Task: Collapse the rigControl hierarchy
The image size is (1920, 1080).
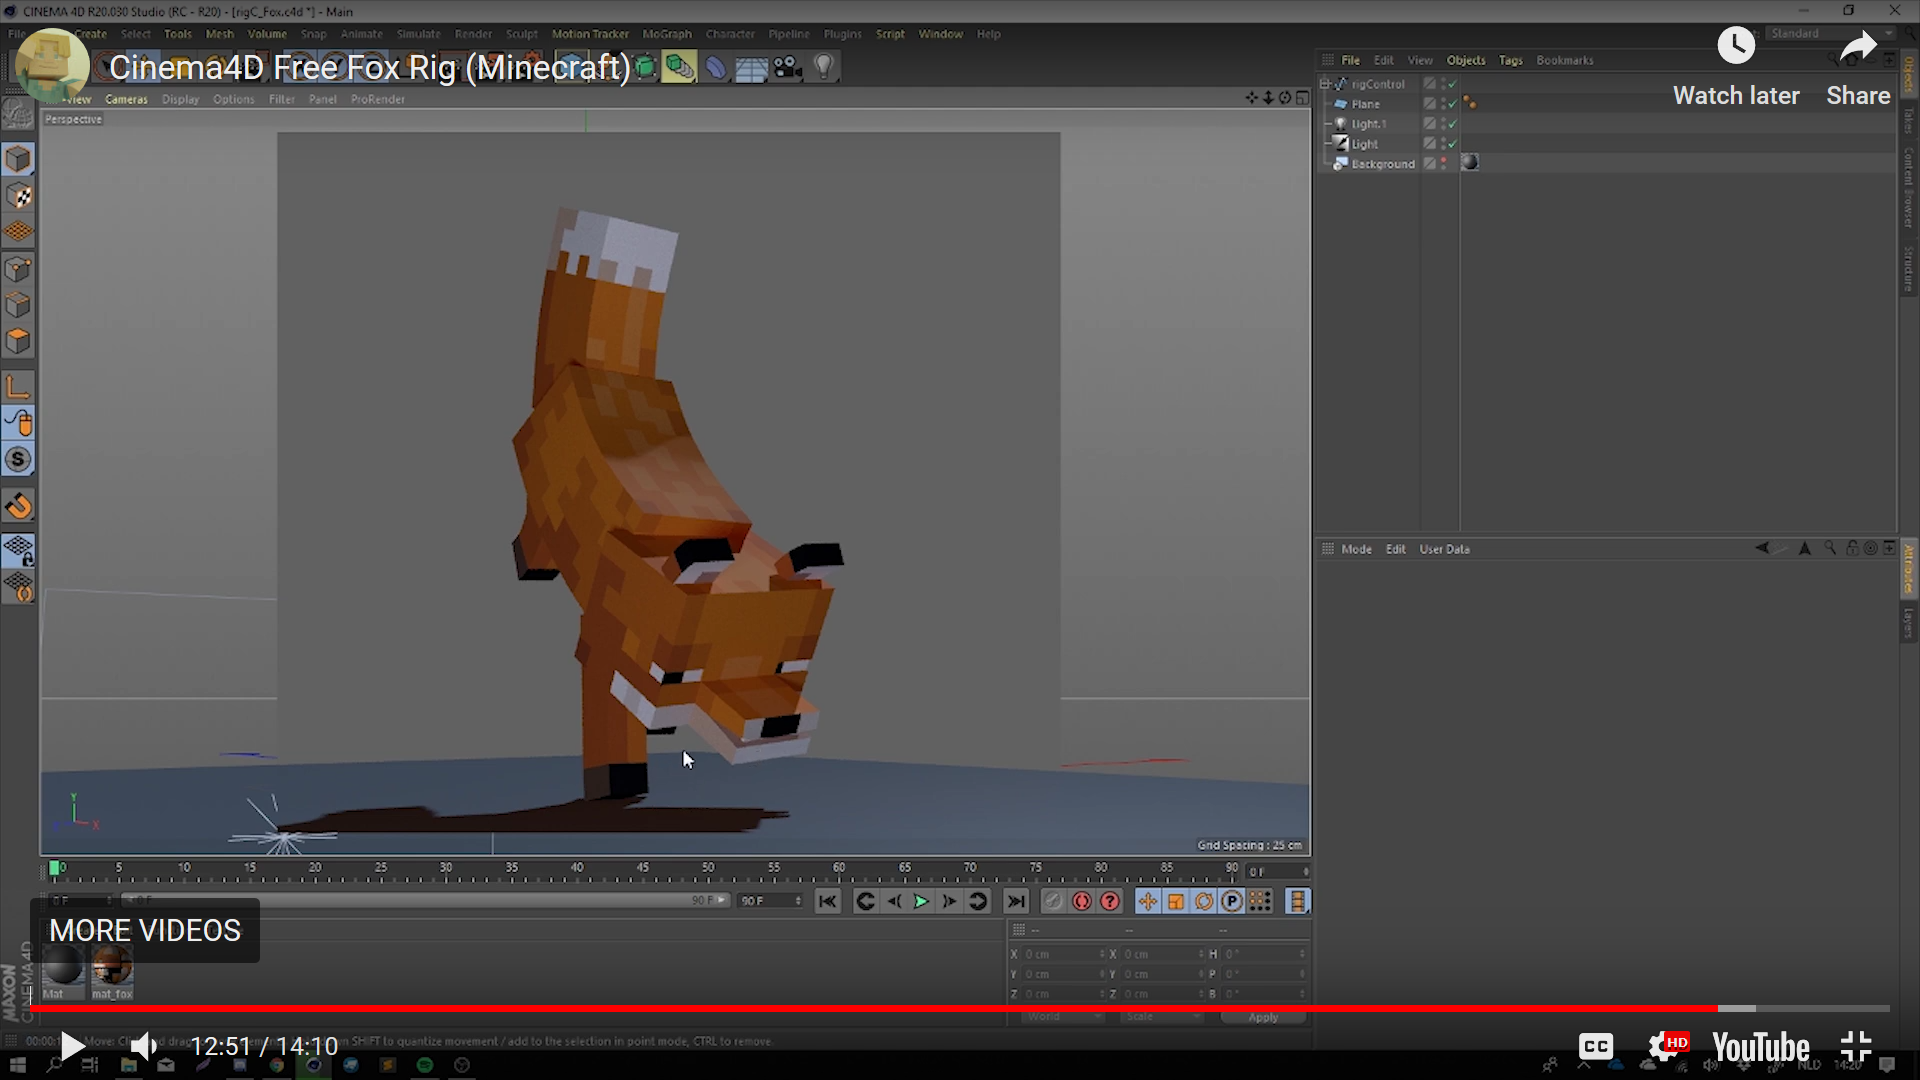Action: (x=1325, y=84)
